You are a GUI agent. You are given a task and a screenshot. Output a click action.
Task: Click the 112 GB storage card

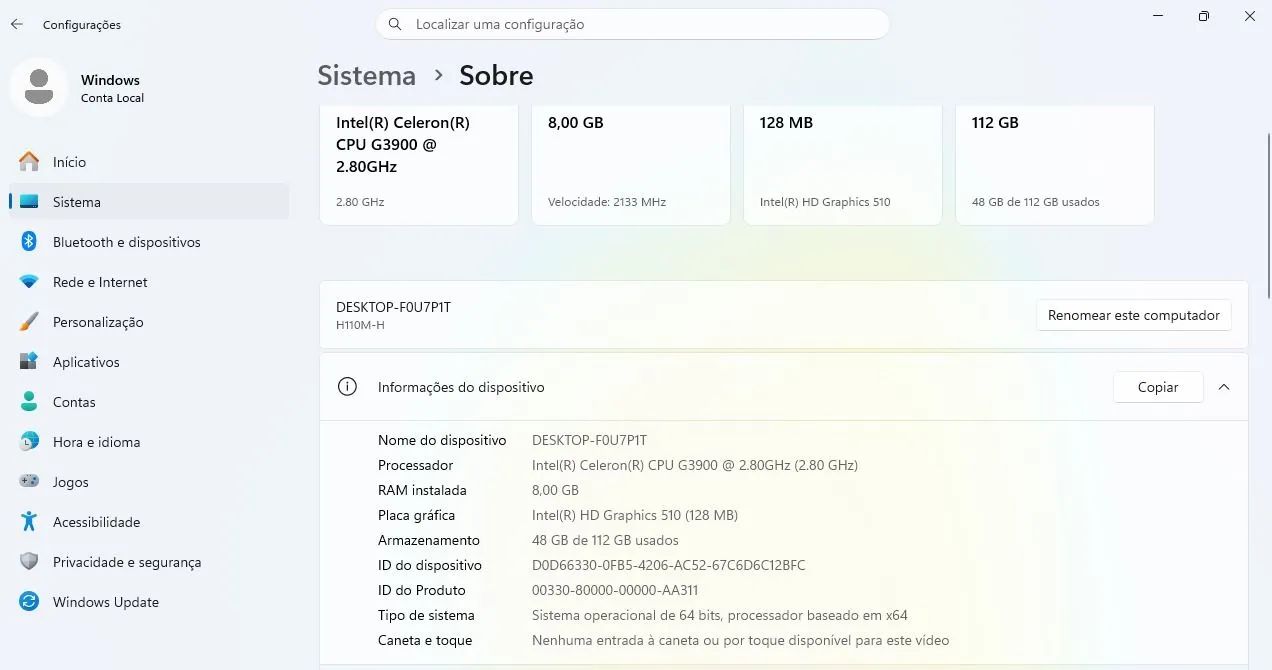pos(1055,165)
